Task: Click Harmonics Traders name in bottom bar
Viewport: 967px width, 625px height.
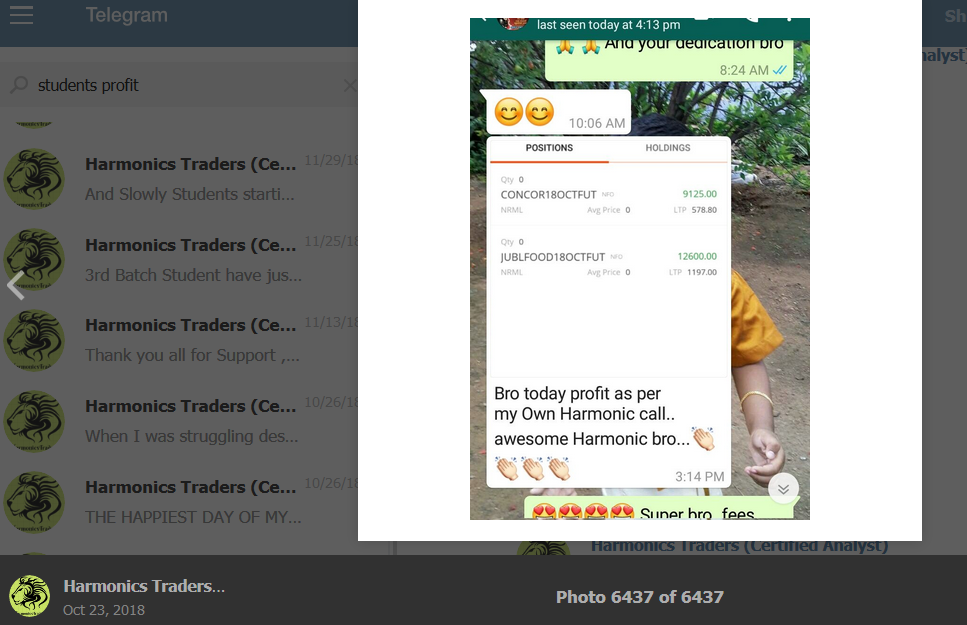Action: coord(144,586)
